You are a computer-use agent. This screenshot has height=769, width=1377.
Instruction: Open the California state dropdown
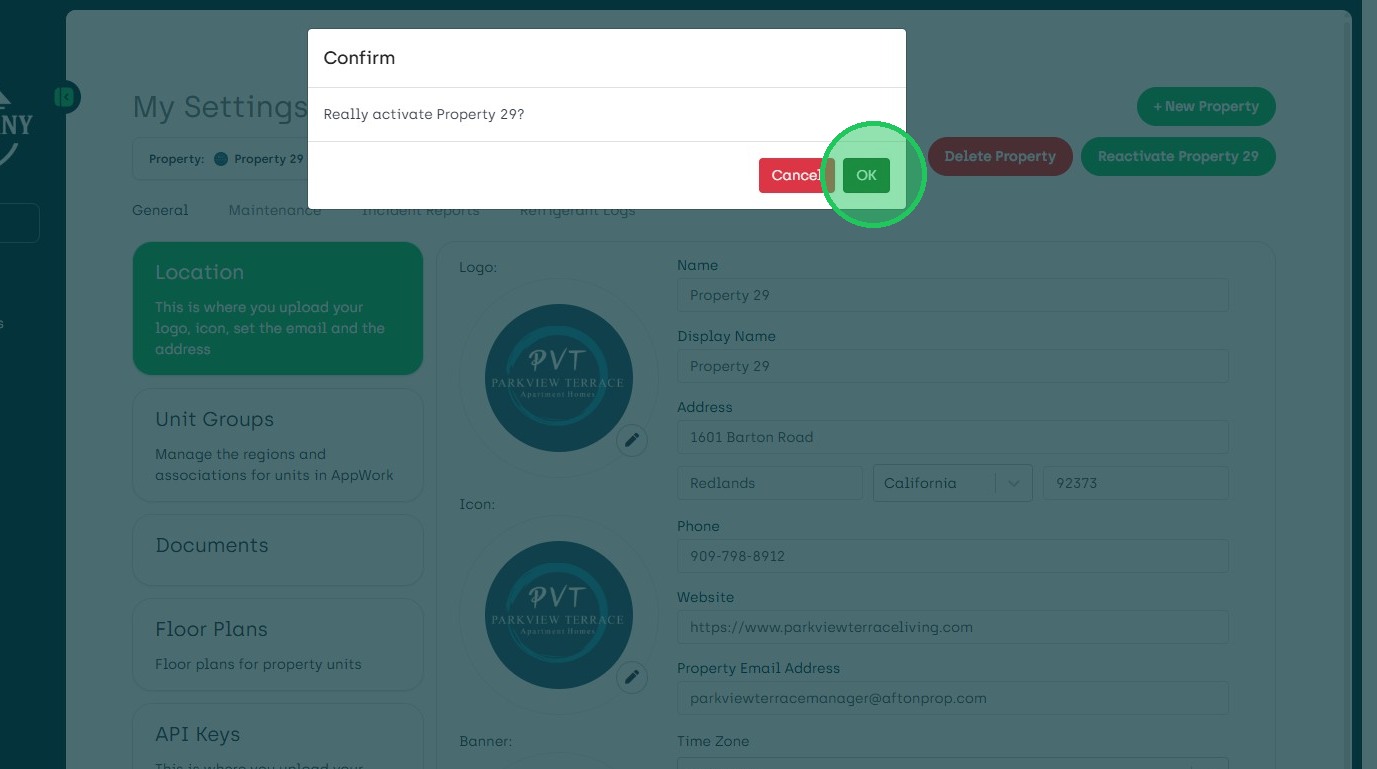pyautogui.click(x=952, y=483)
